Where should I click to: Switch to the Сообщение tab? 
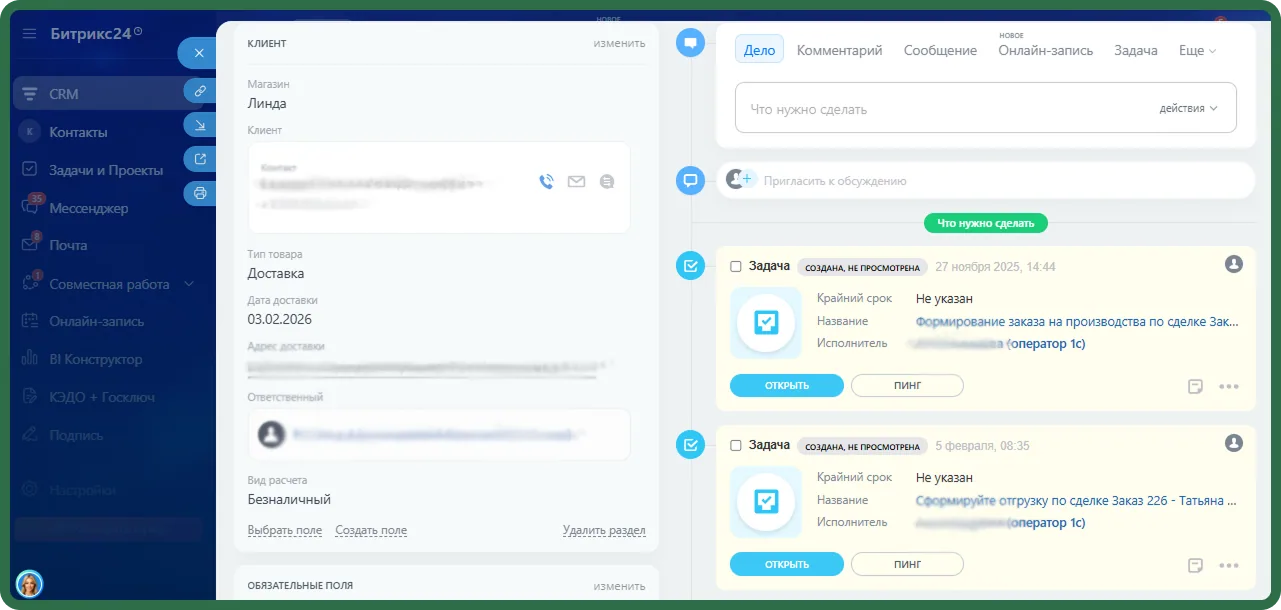940,50
